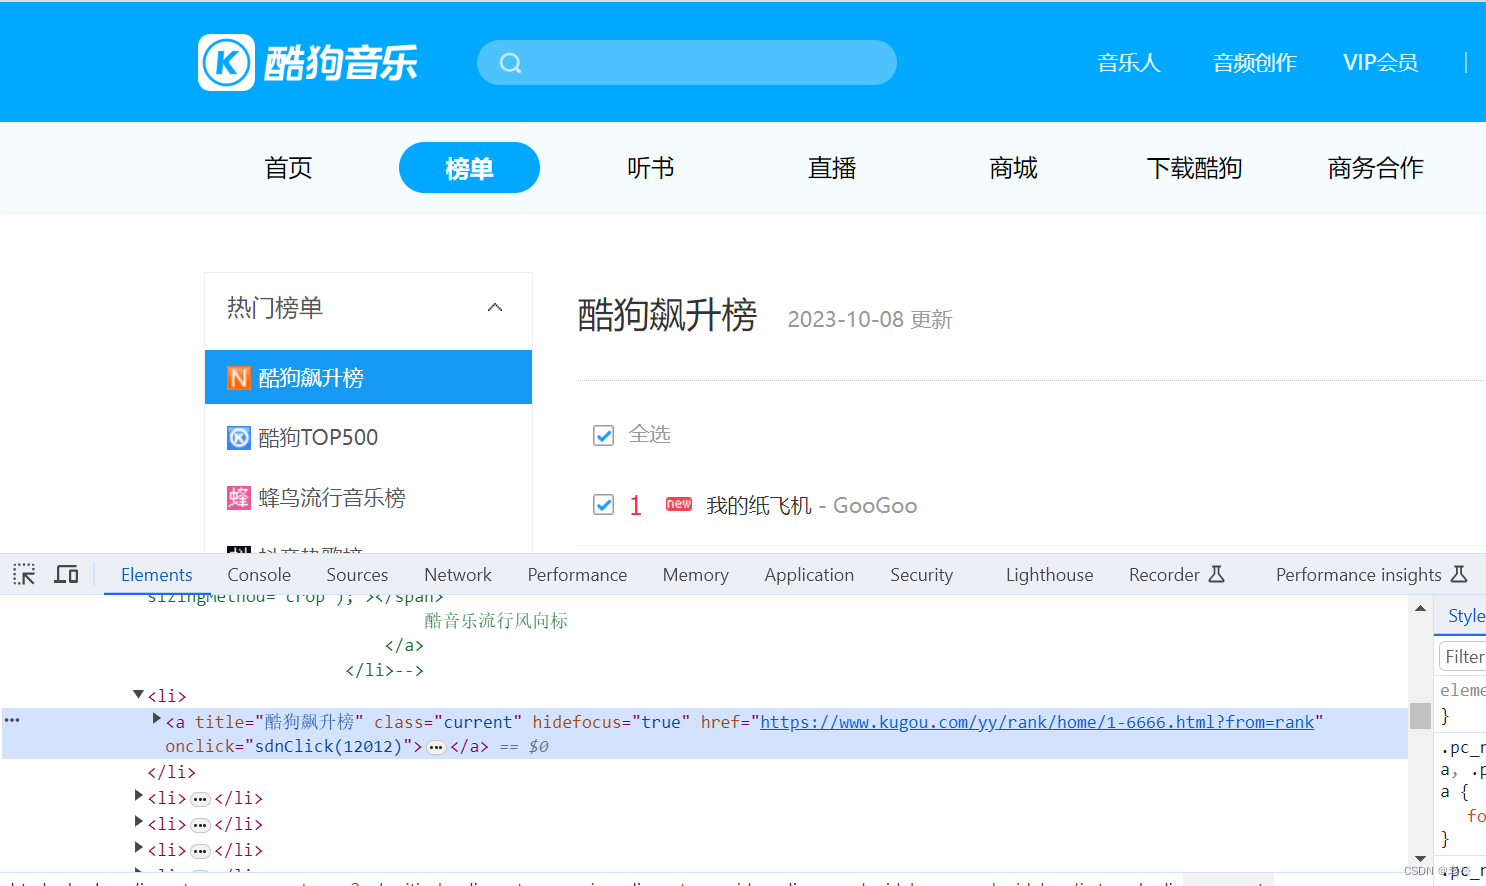Screen dimensions: 1486x886
Task: Open the Application tab
Action: [x=809, y=575]
